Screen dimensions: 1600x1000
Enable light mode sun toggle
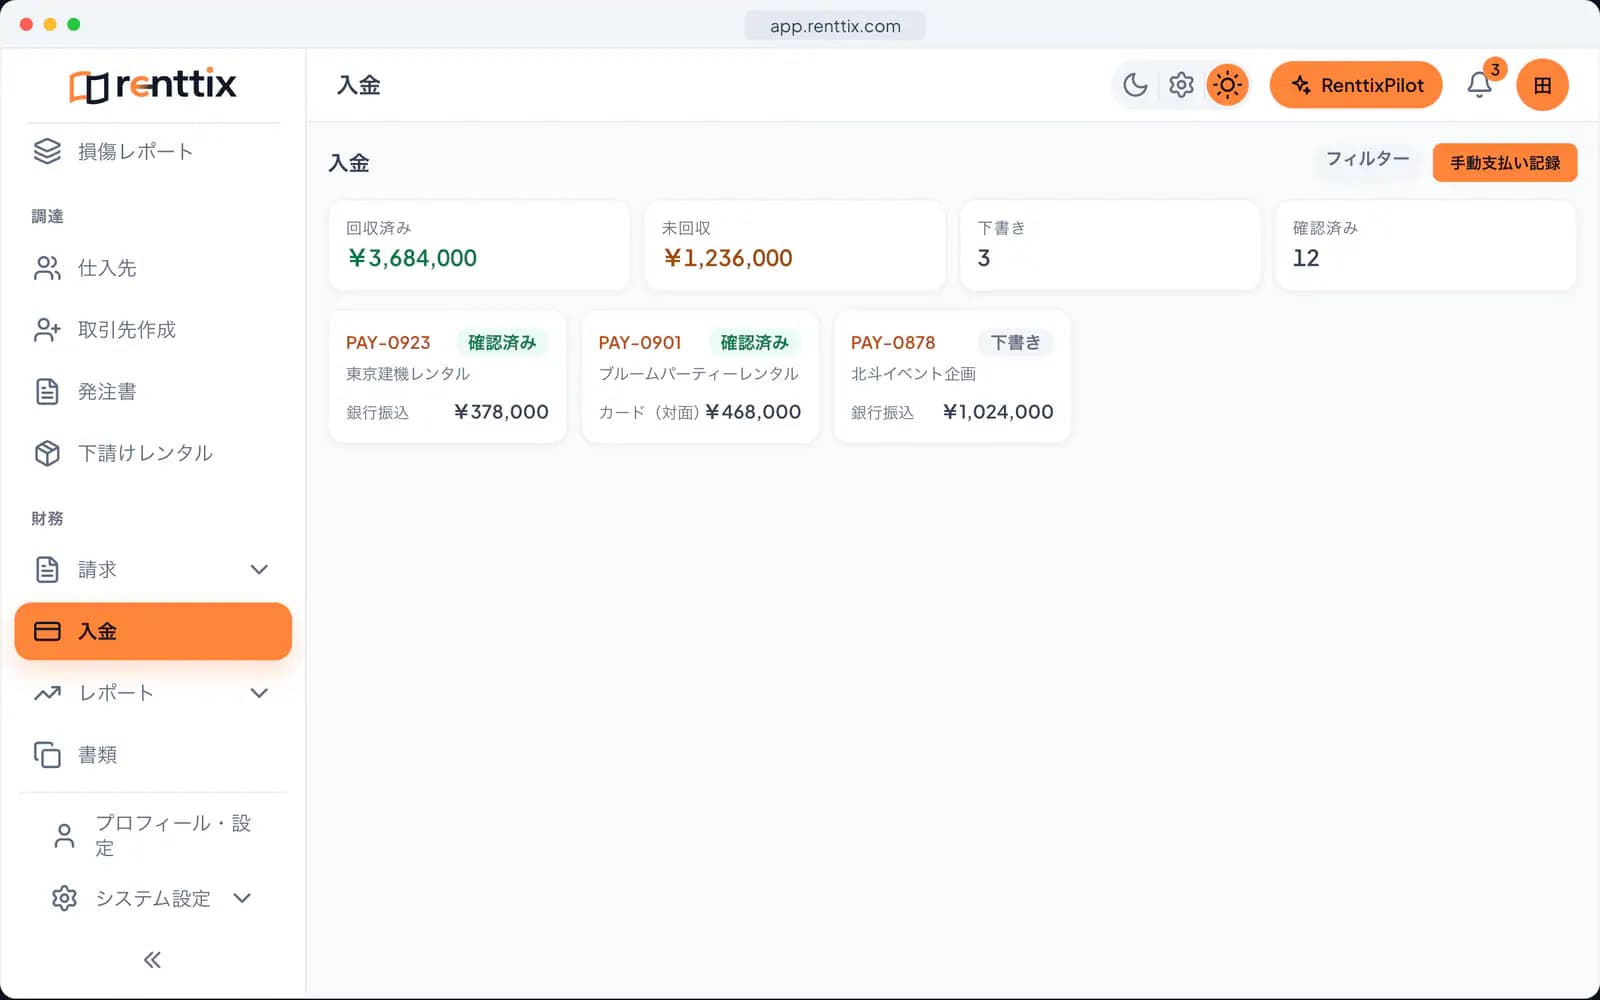[1227, 85]
